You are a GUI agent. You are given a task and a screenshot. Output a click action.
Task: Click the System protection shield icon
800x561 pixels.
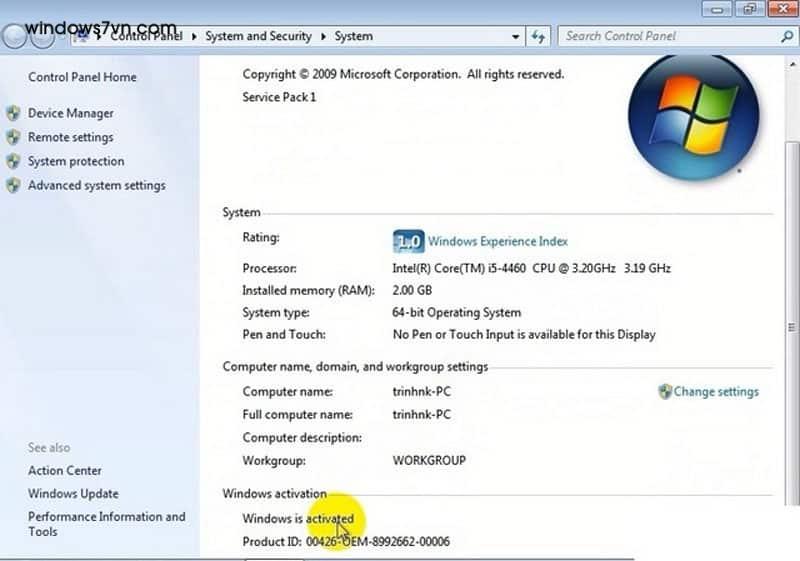pos(13,161)
